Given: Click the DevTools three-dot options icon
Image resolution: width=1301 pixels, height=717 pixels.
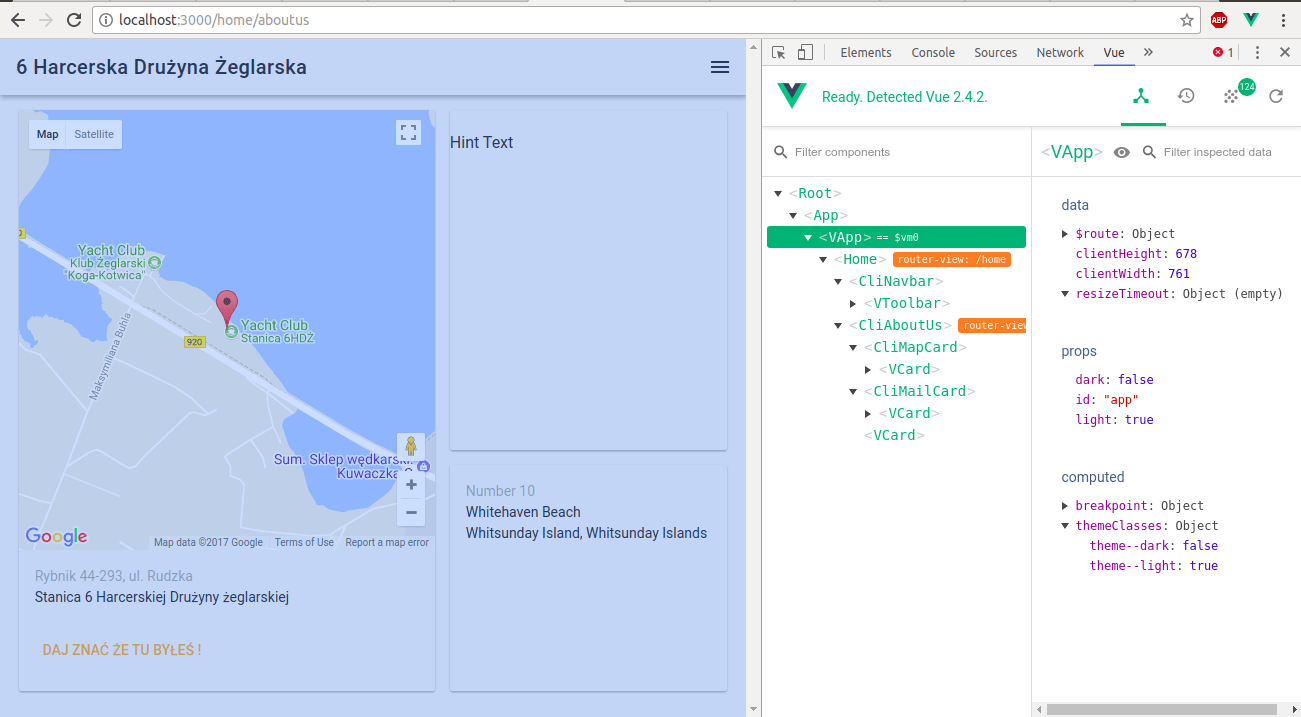Looking at the screenshot, I should pos(1257,52).
